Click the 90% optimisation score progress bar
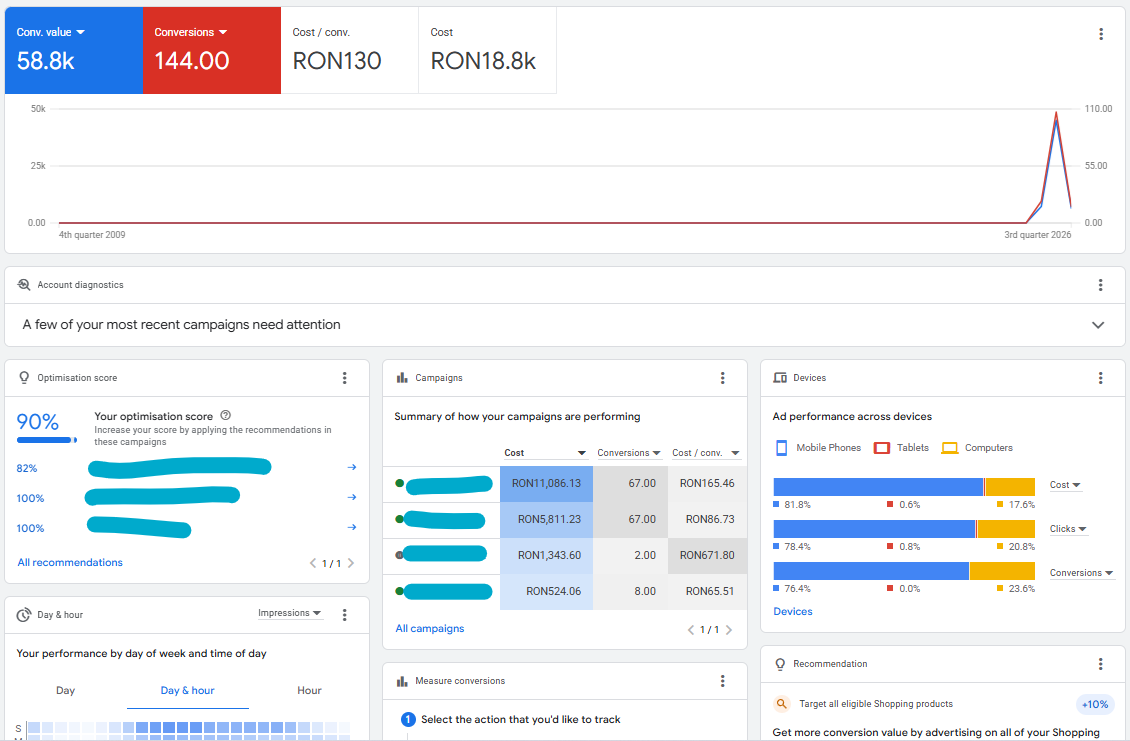The image size is (1130, 741). point(46,440)
